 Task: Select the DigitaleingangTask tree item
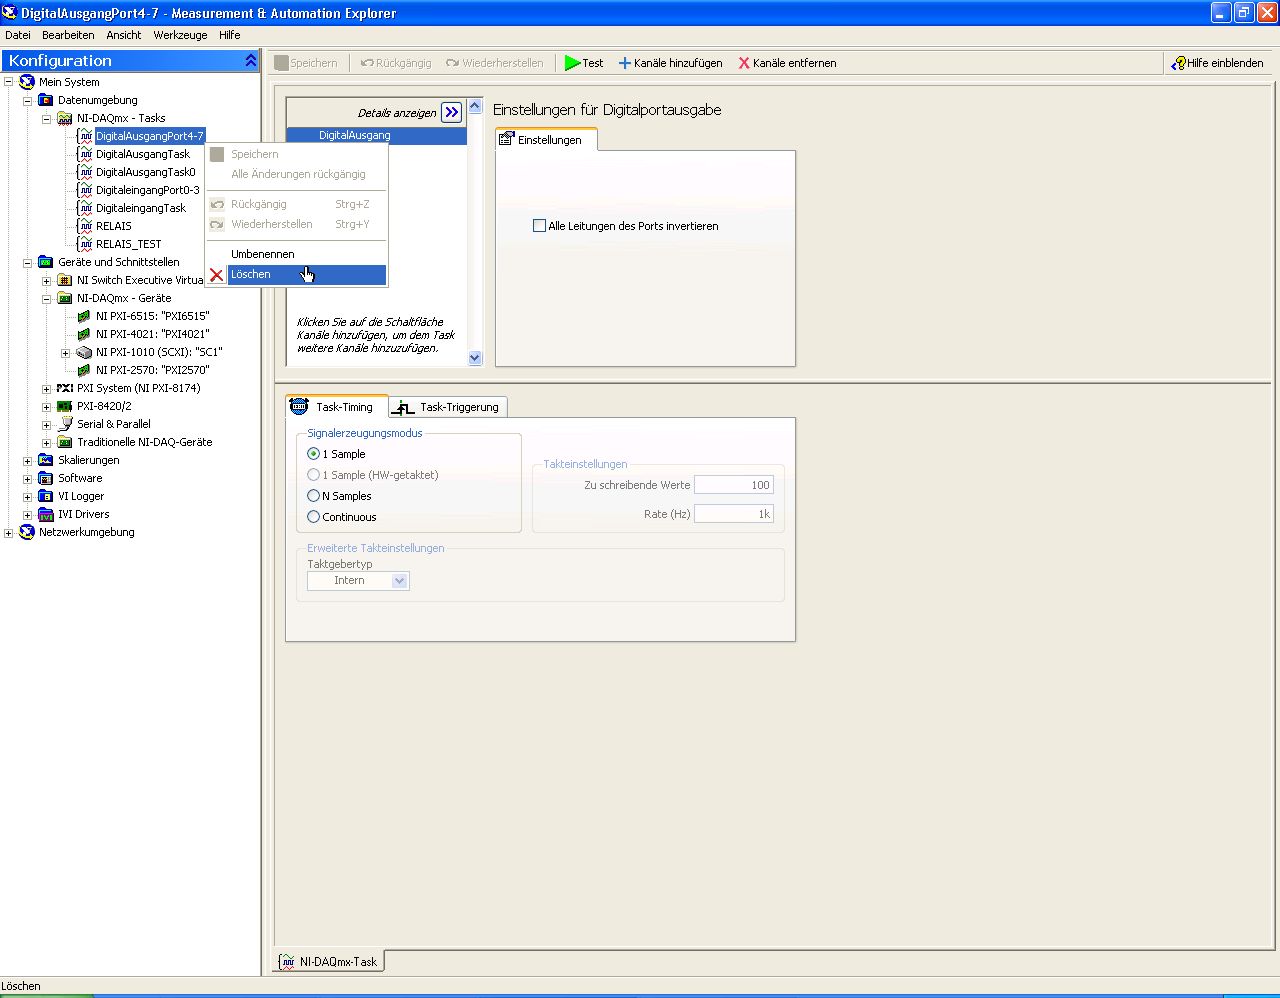point(141,208)
